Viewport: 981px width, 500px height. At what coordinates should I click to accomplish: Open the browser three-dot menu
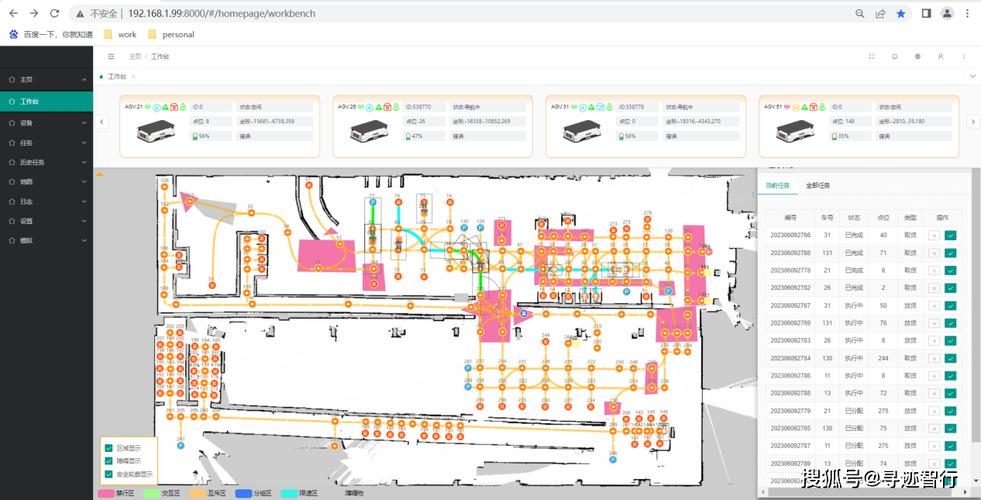(x=968, y=13)
